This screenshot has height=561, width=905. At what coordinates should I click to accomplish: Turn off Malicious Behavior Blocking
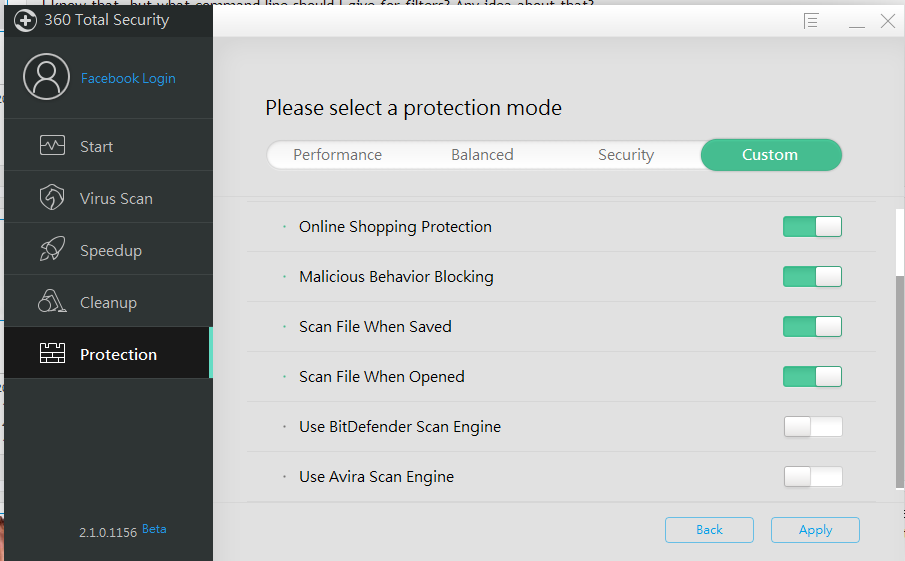[812, 277]
